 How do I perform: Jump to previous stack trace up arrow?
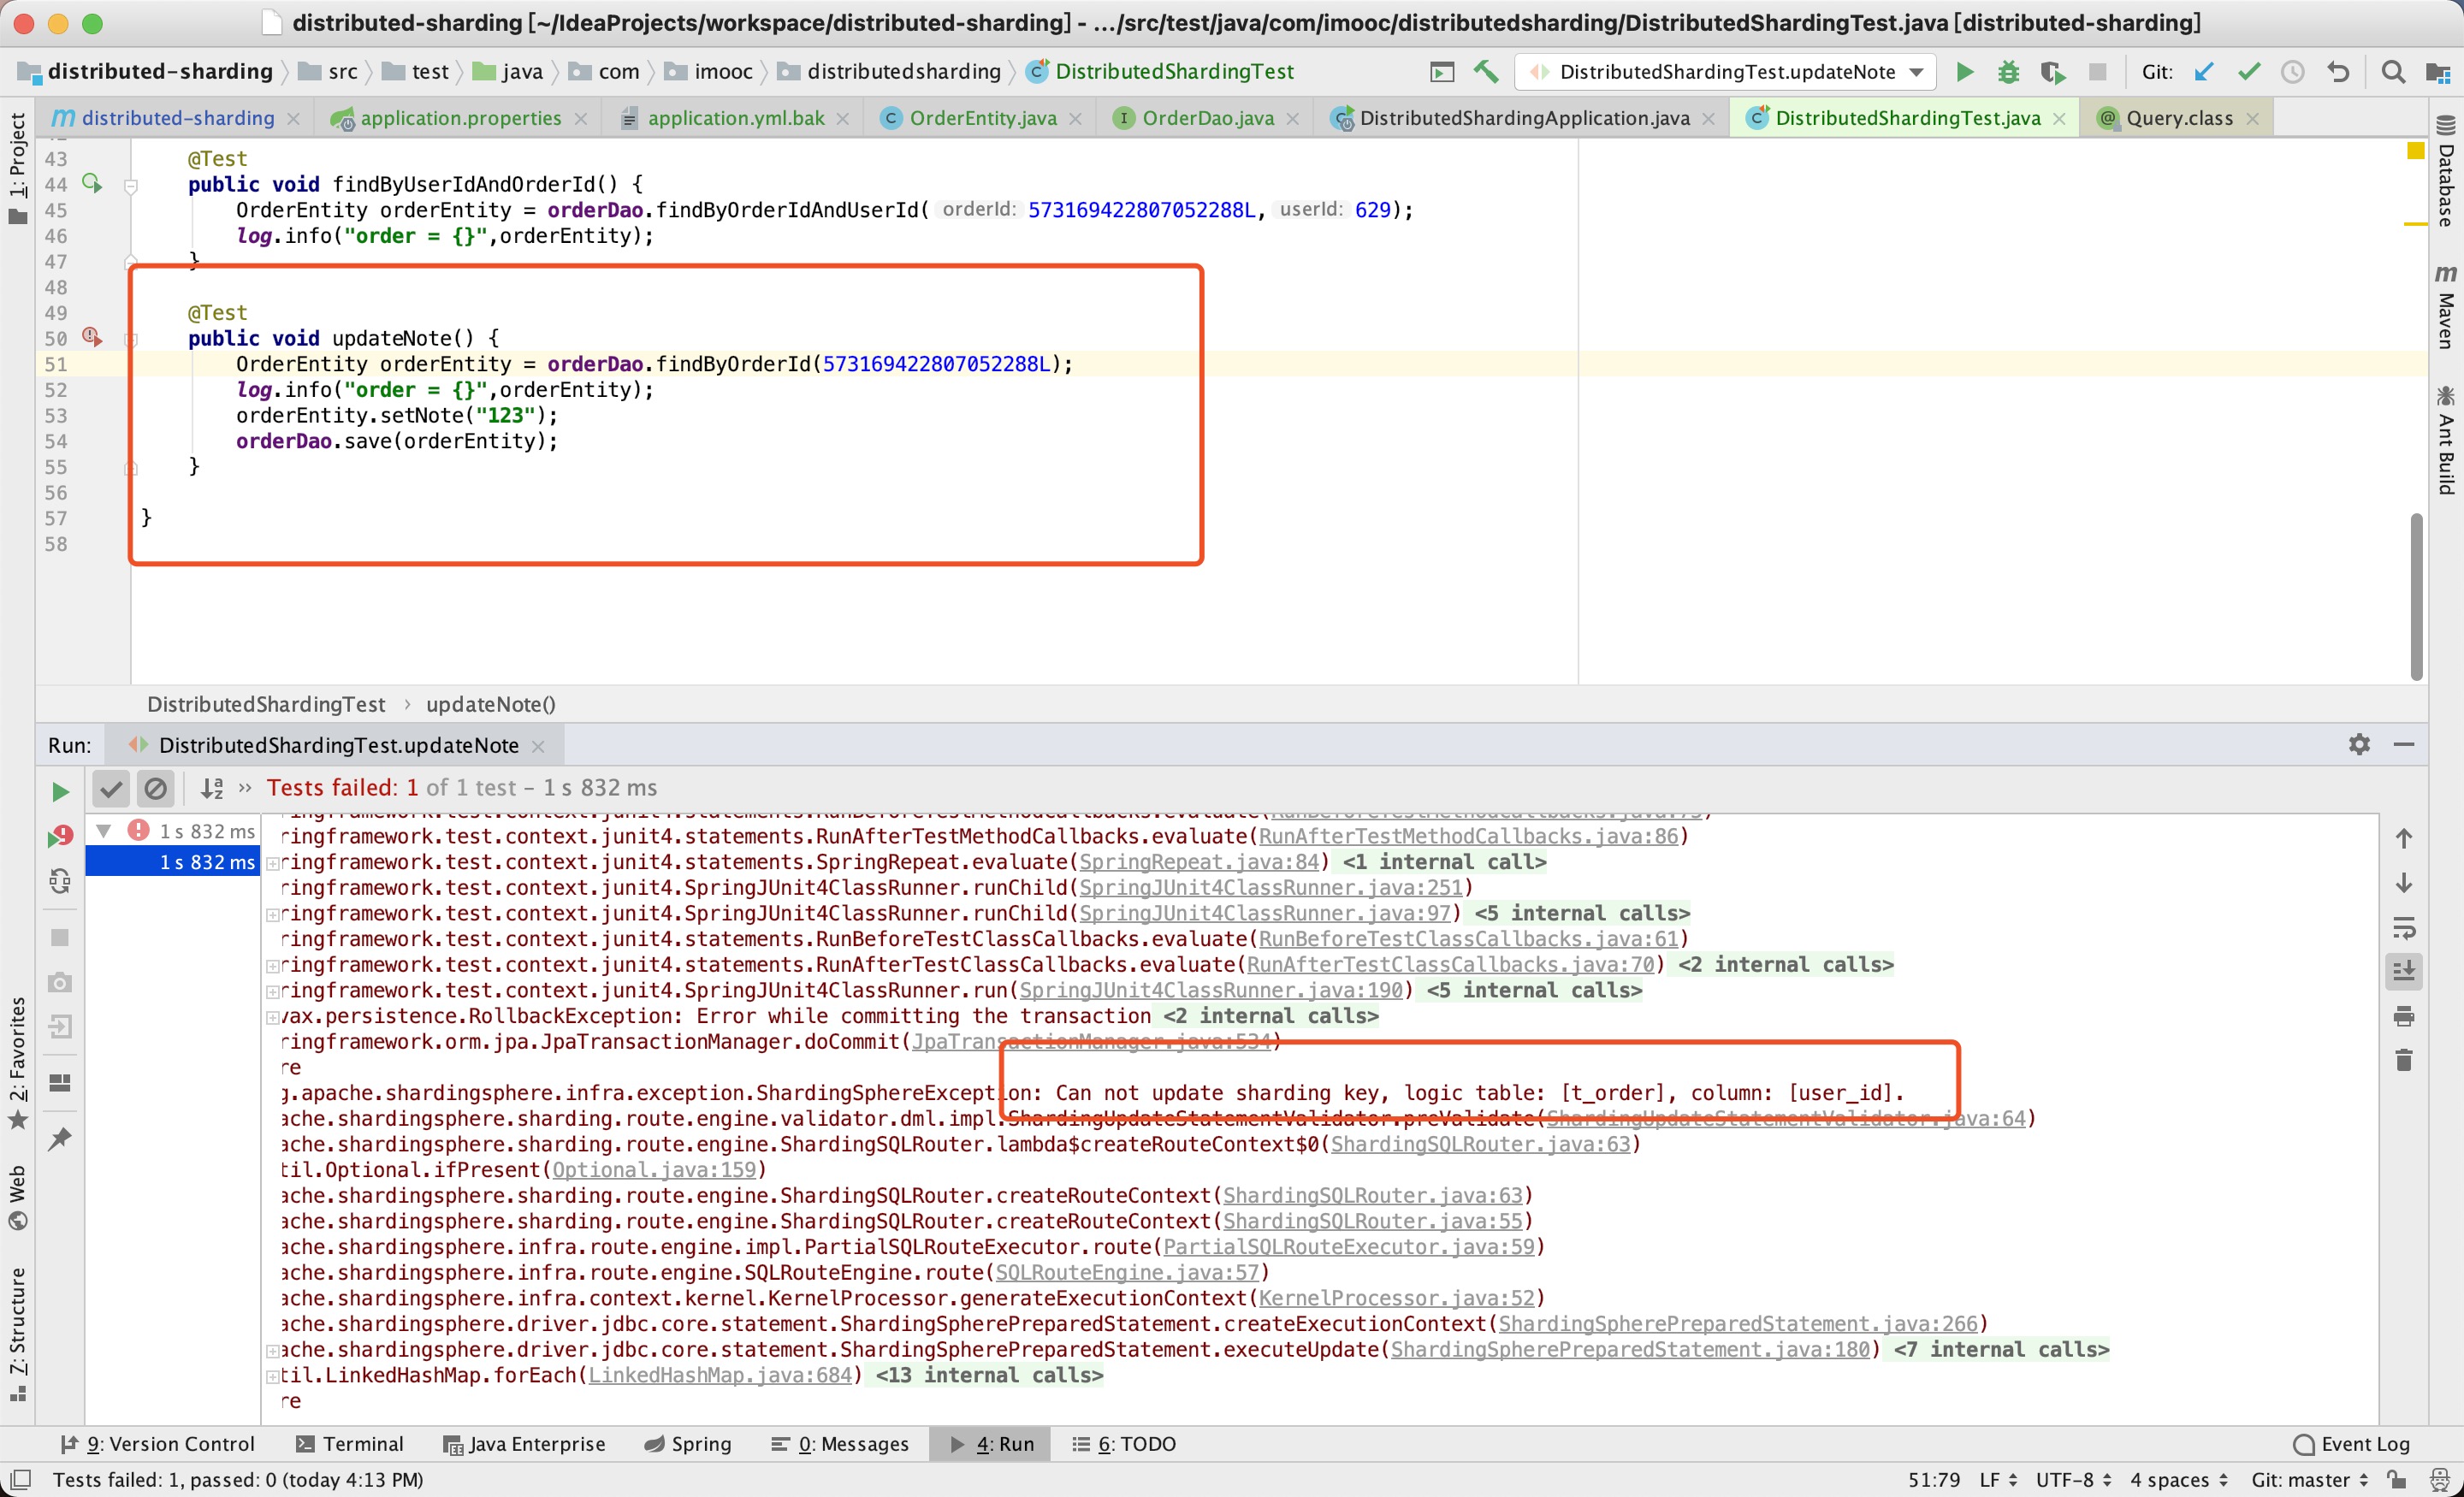[x=2404, y=838]
